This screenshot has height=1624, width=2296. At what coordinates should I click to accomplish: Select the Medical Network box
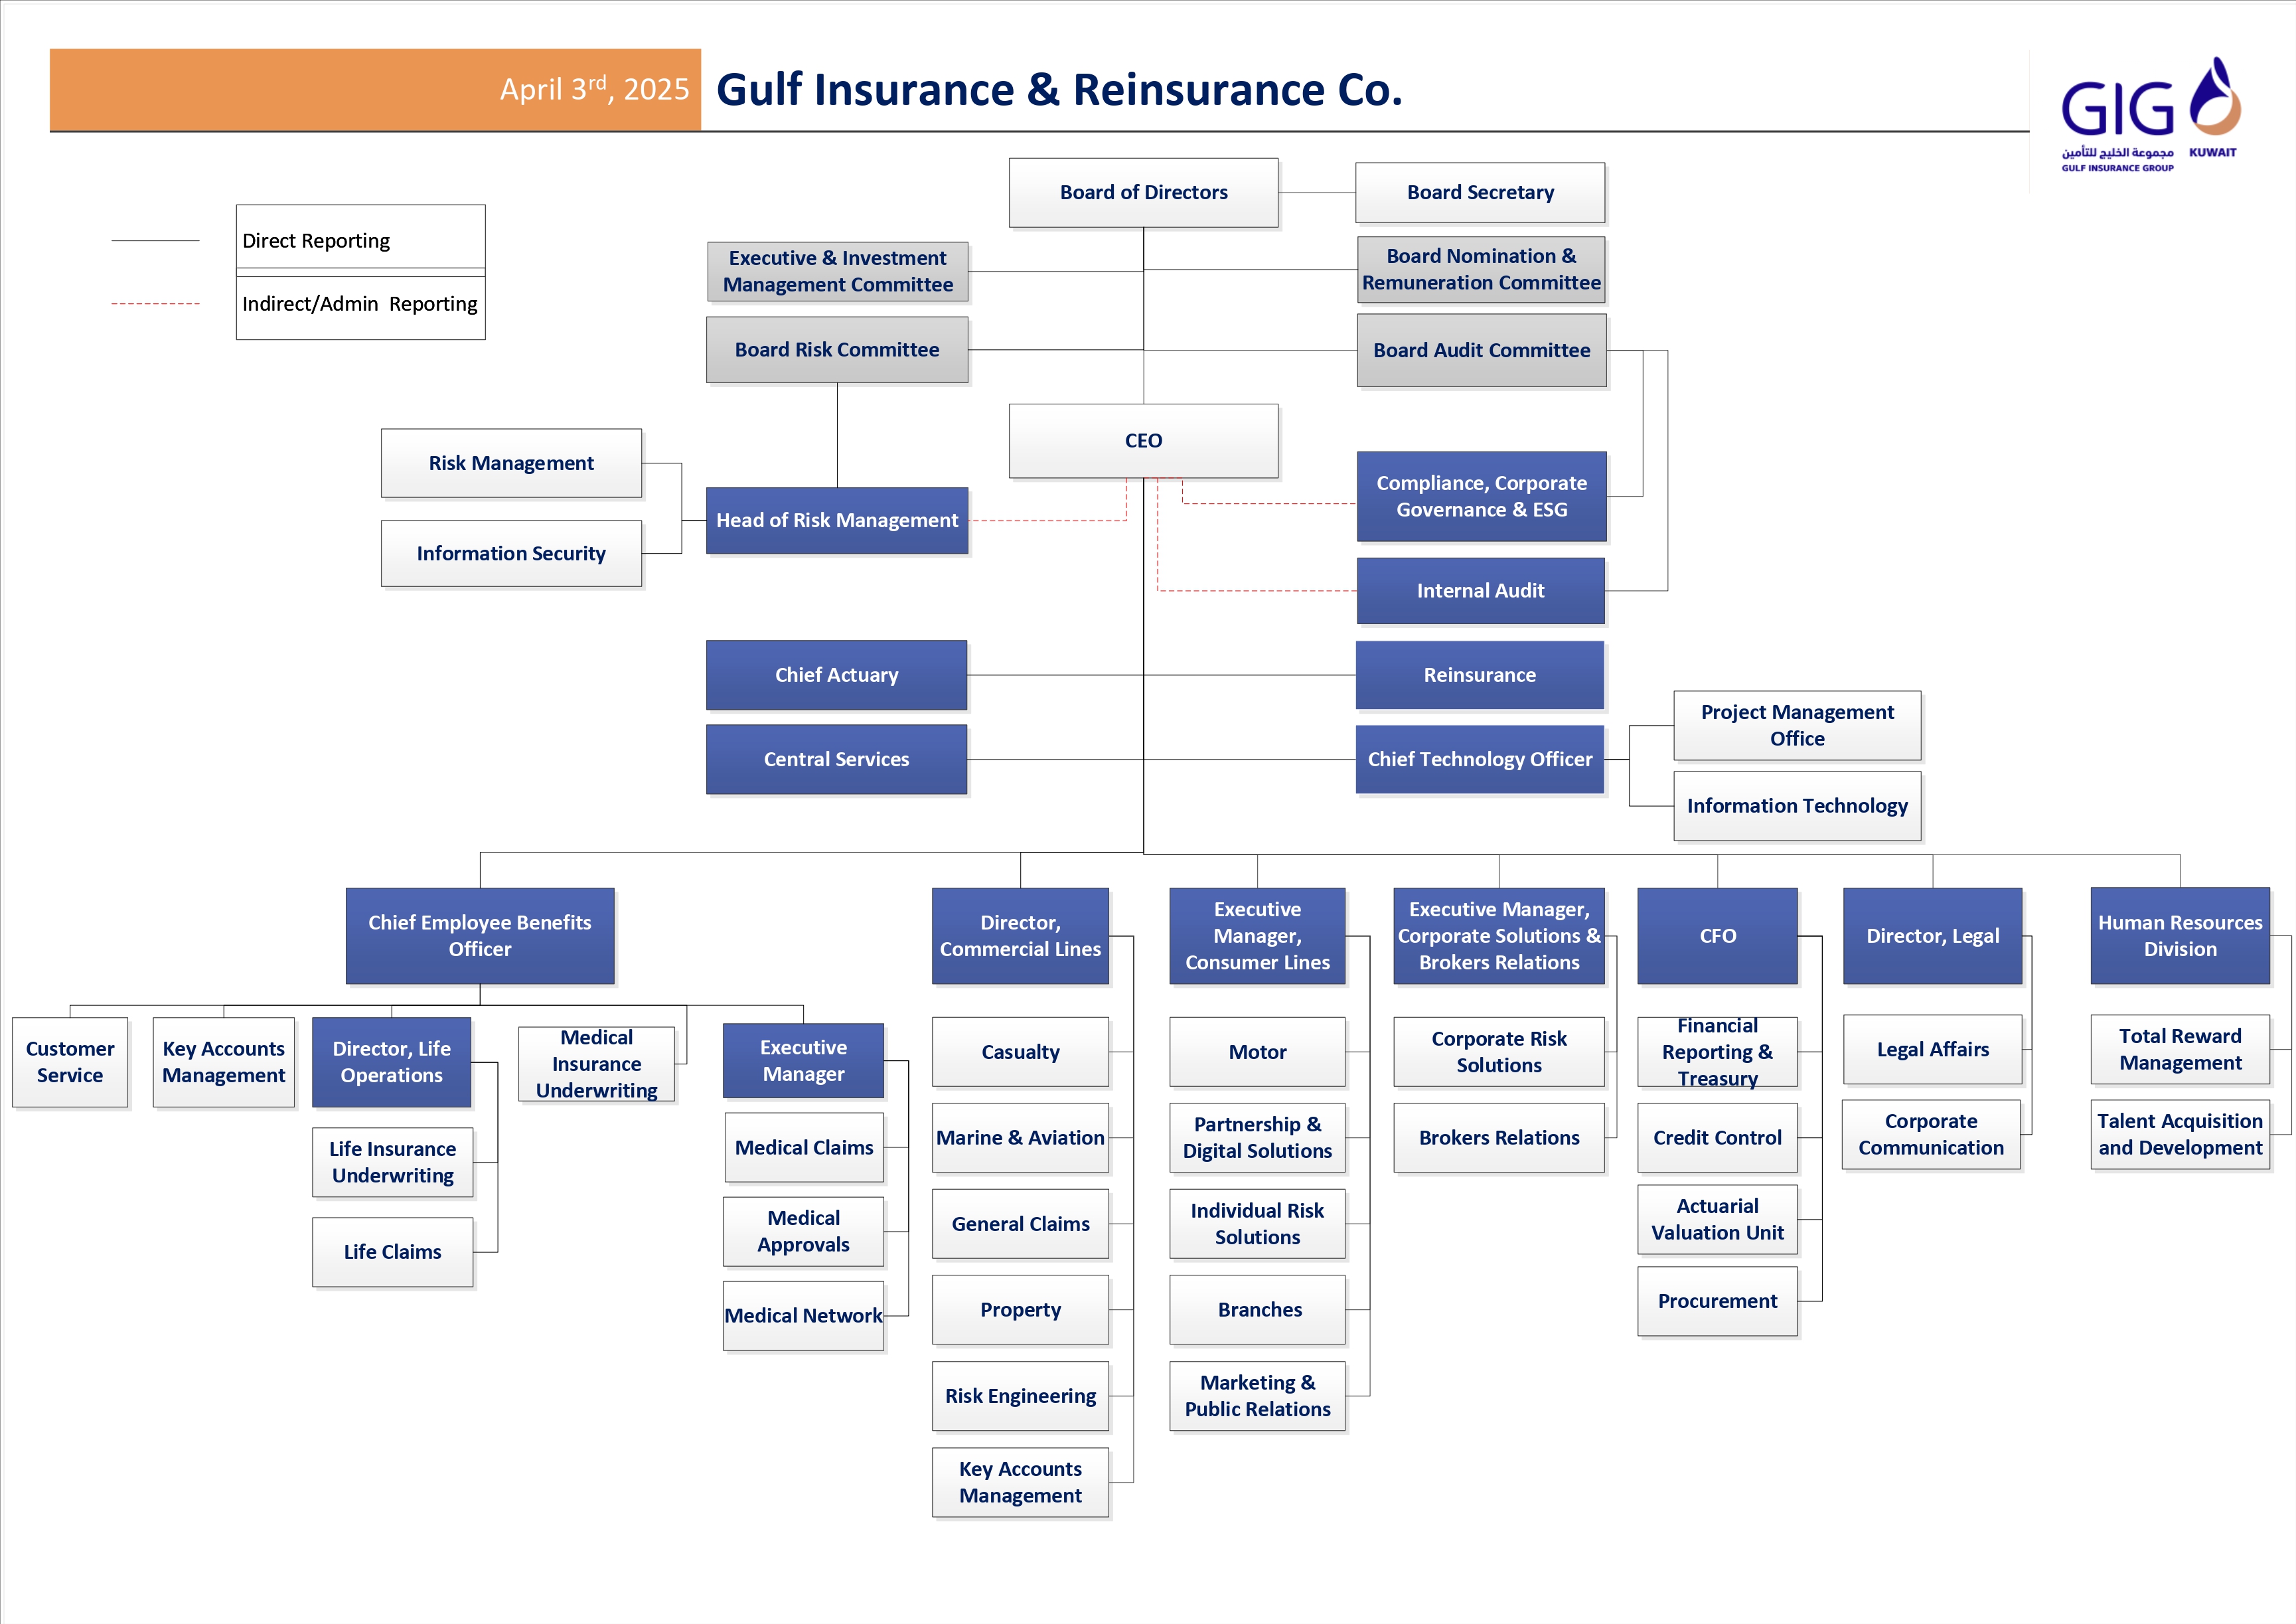(x=803, y=1315)
